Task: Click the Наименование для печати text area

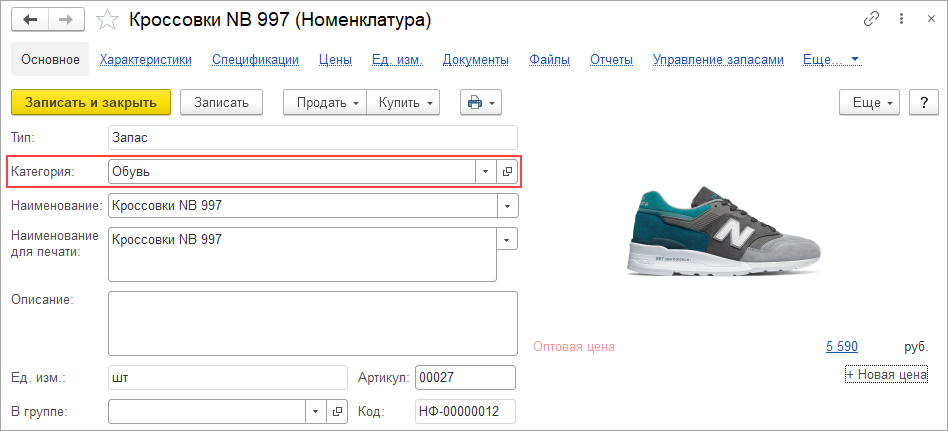Action: (x=302, y=254)
